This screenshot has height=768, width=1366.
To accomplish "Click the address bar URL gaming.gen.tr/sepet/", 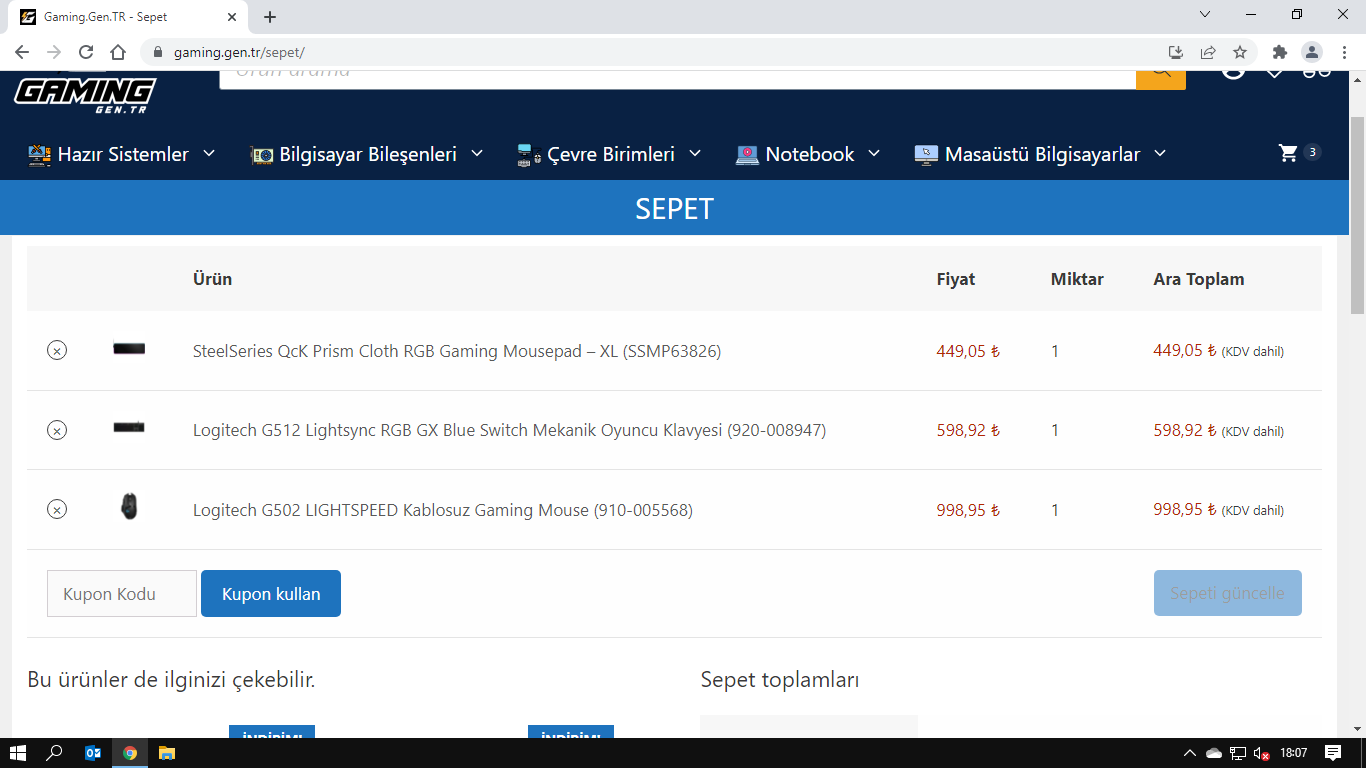I will click(239, 52).
